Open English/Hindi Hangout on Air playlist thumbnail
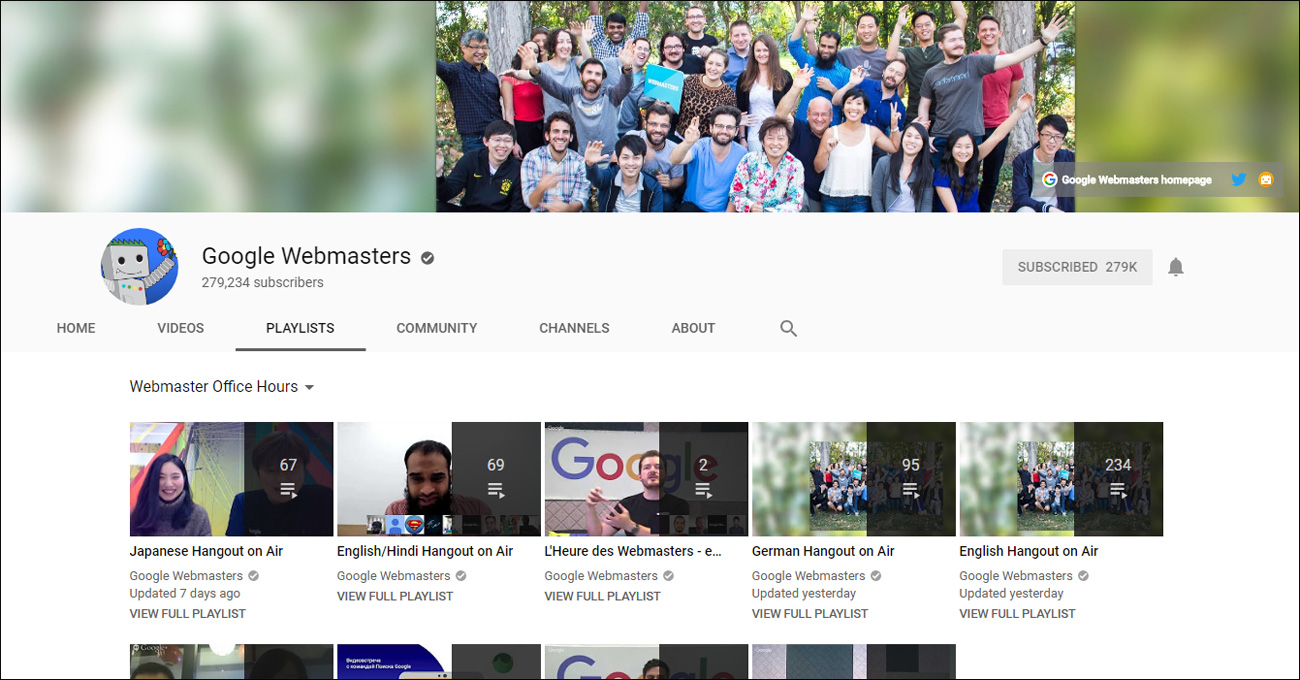The image size is (1300, 680). 439,479
